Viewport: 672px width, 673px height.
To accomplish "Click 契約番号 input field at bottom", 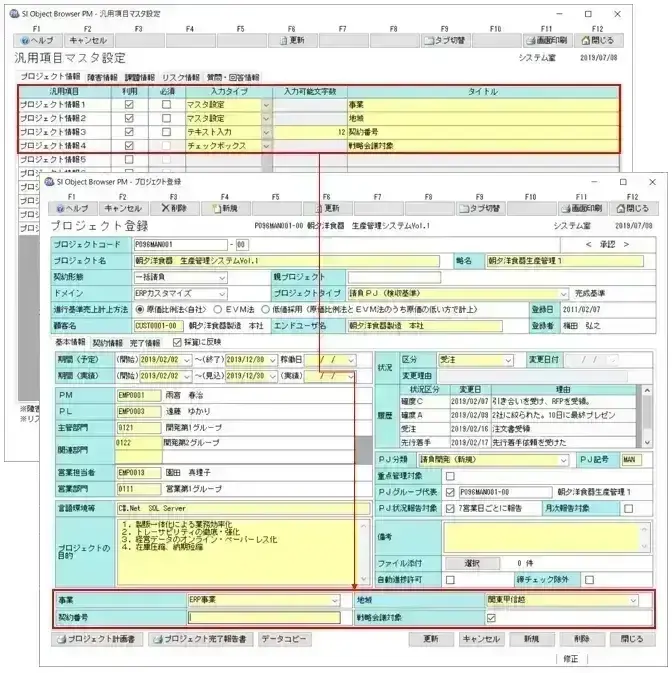I will pos(264,618).
